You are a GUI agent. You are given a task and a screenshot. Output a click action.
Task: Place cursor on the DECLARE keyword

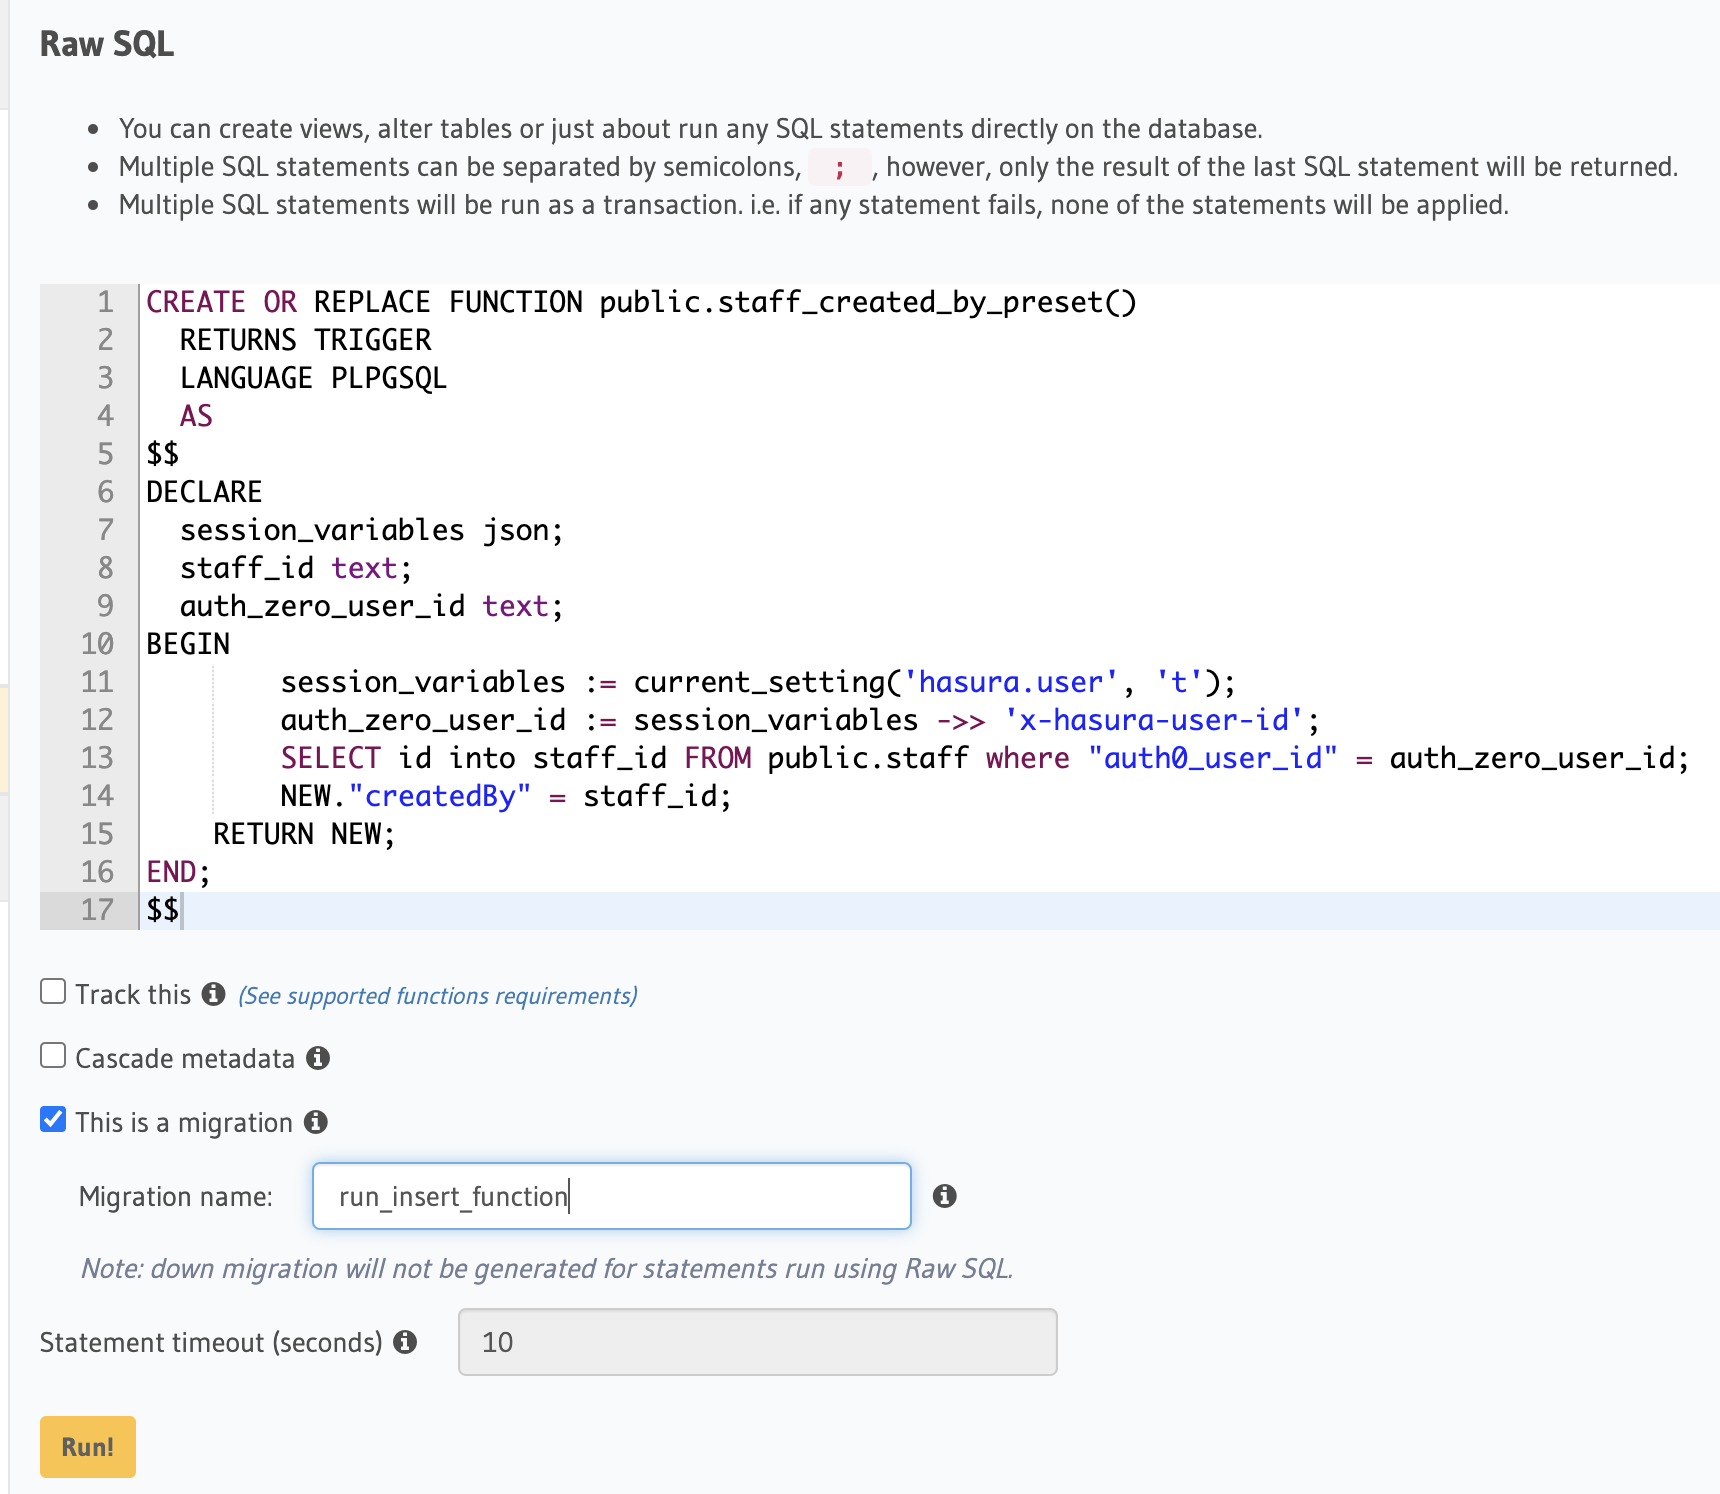pyautogui.click(x=204, y=492)
